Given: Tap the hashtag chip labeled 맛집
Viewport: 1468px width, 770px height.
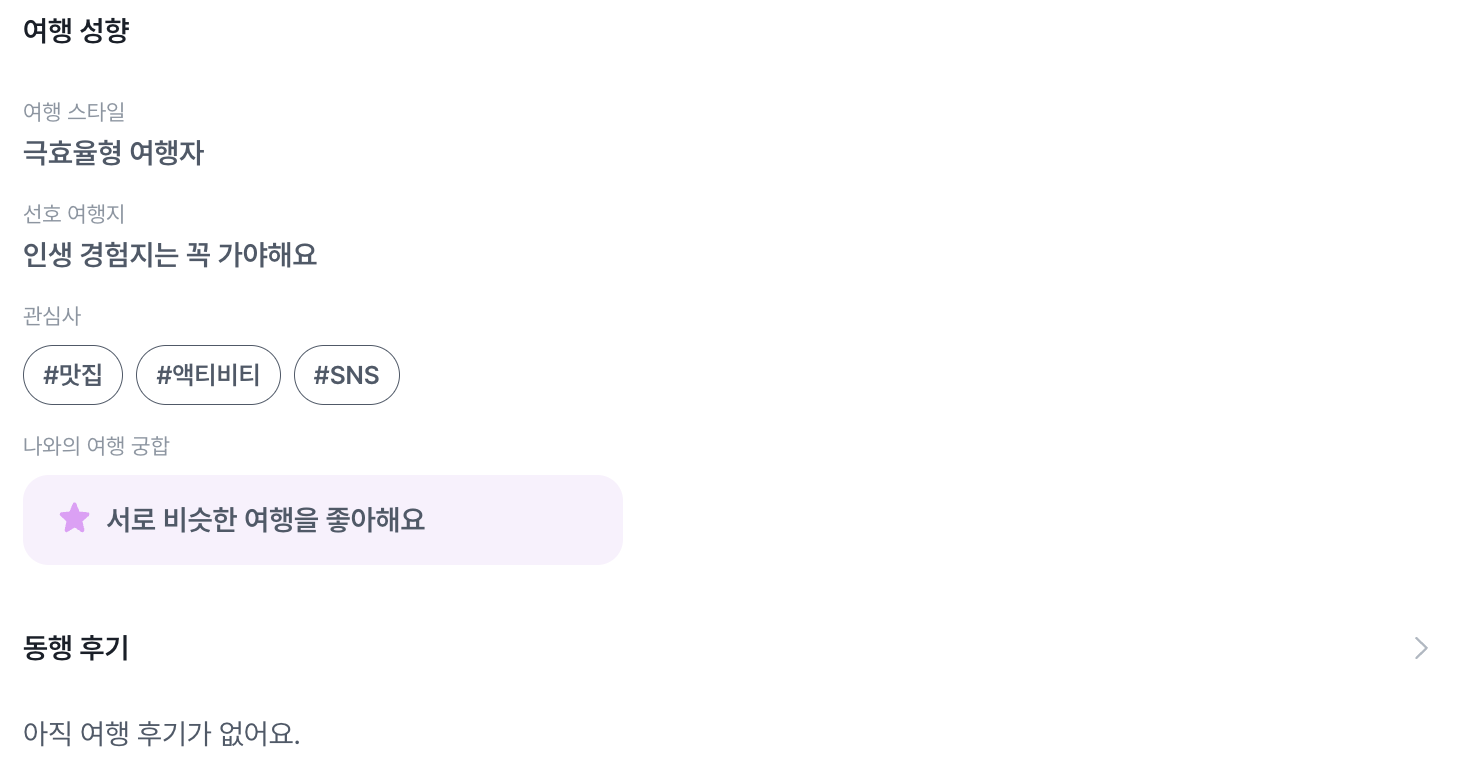Looking at the screenshot, I should coord(73,375).
